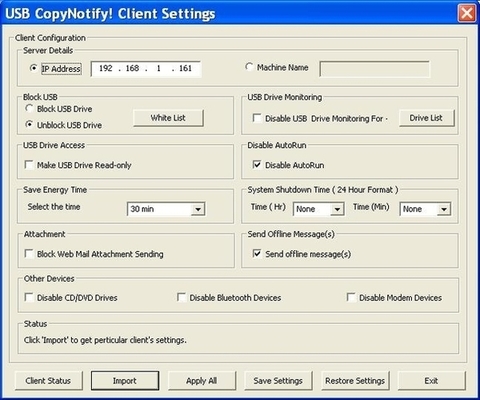Open the shutdown Time (Hr) dropdown
This screenshot has width=480, height=400.
point(318,209)
